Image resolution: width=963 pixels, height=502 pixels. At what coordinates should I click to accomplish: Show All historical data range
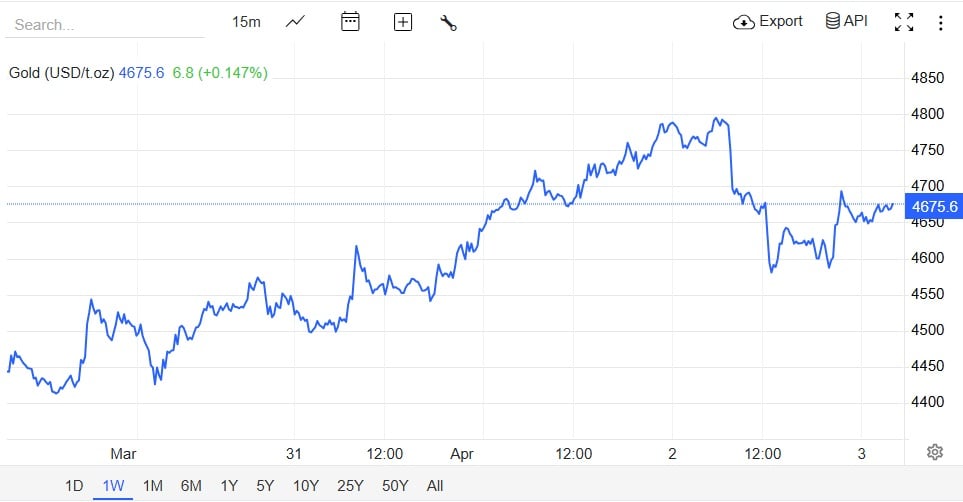435,486
